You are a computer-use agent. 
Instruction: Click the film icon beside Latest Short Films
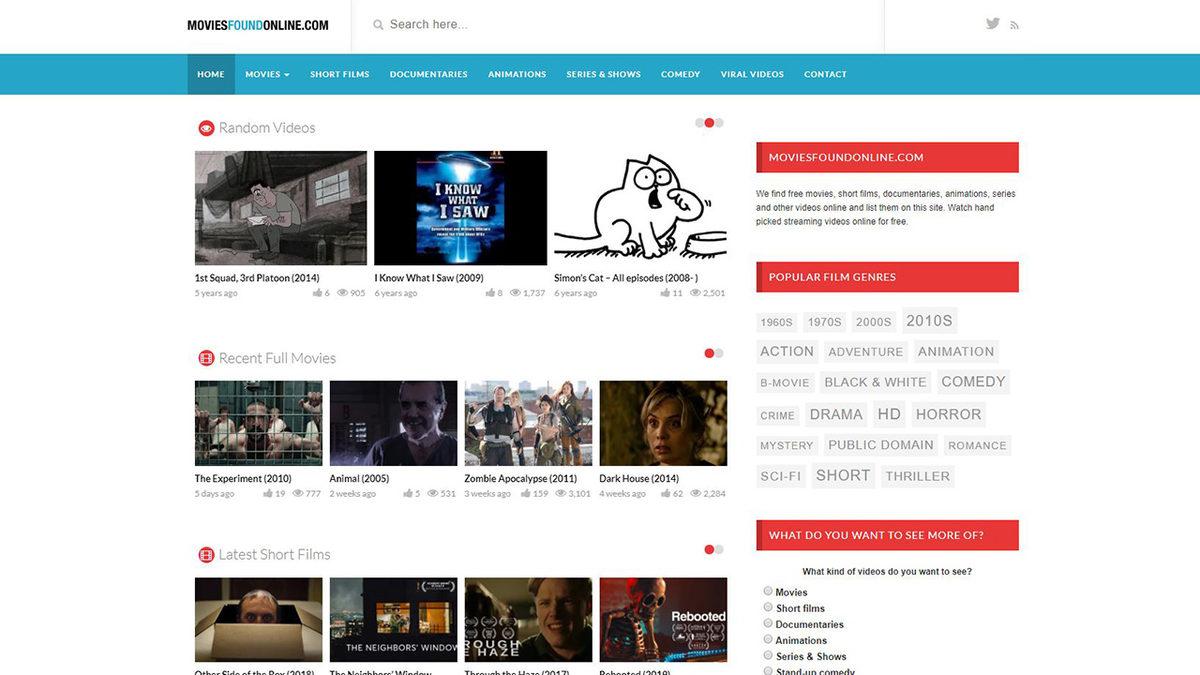206,554
